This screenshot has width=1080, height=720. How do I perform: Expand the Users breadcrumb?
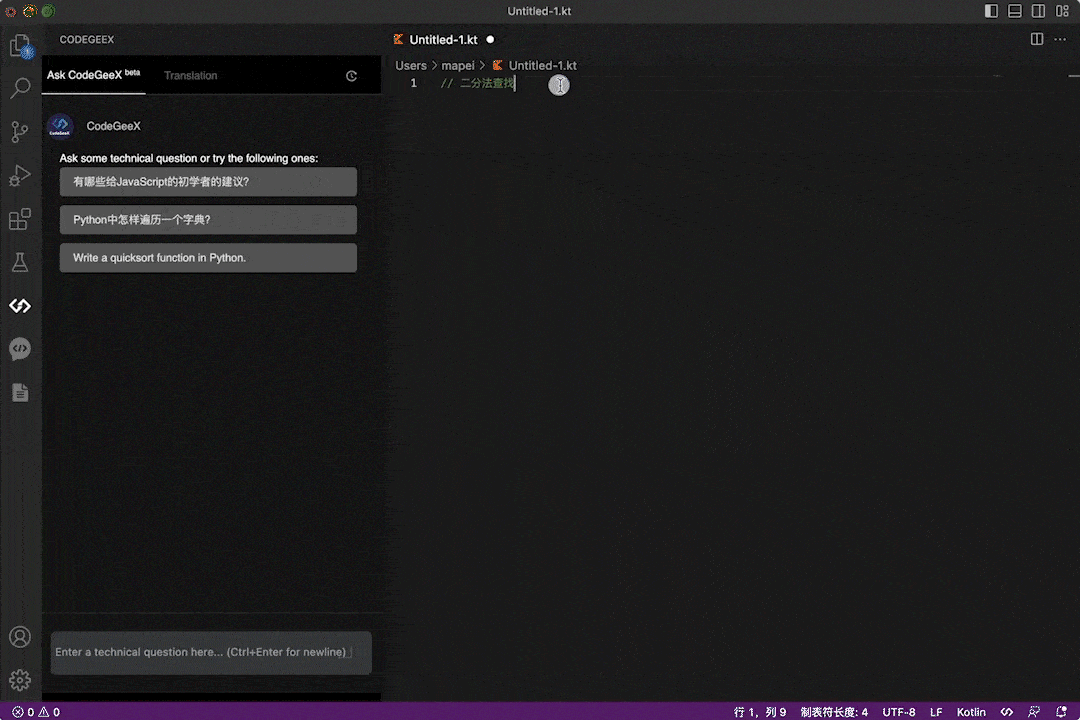tap(411, 65)
